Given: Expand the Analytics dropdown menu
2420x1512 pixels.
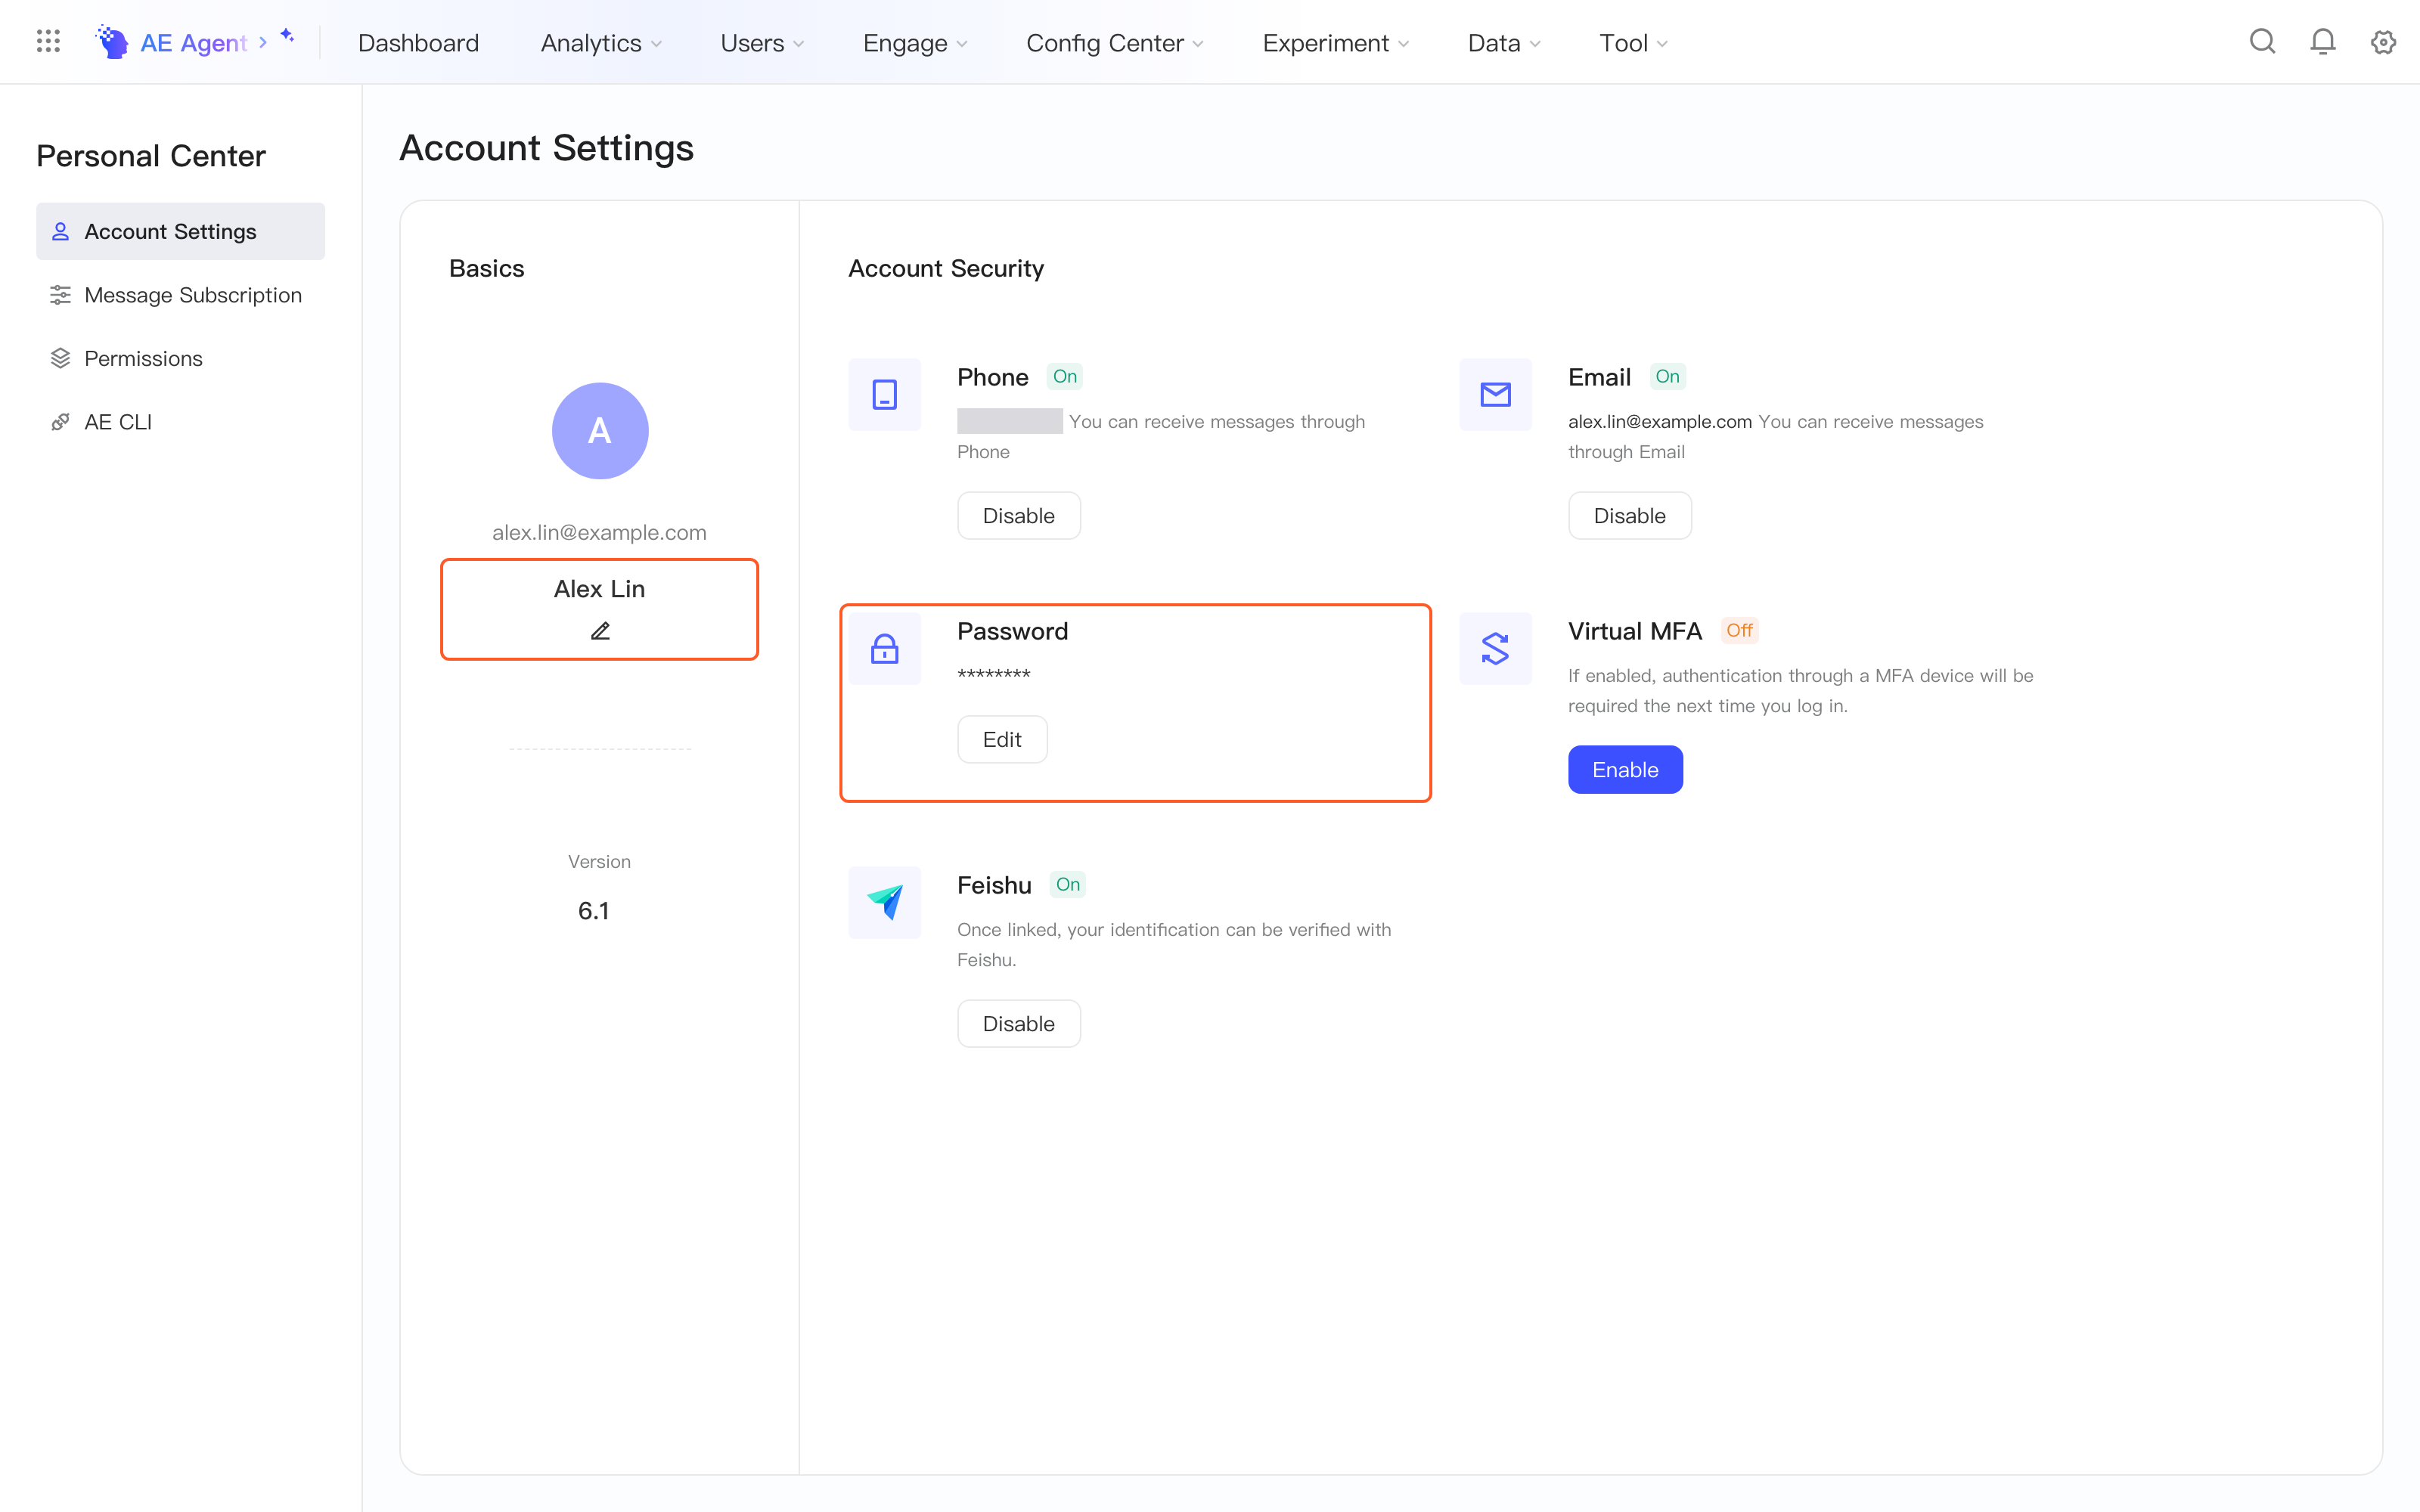Looking at the screenshot, I should point(601,43).
